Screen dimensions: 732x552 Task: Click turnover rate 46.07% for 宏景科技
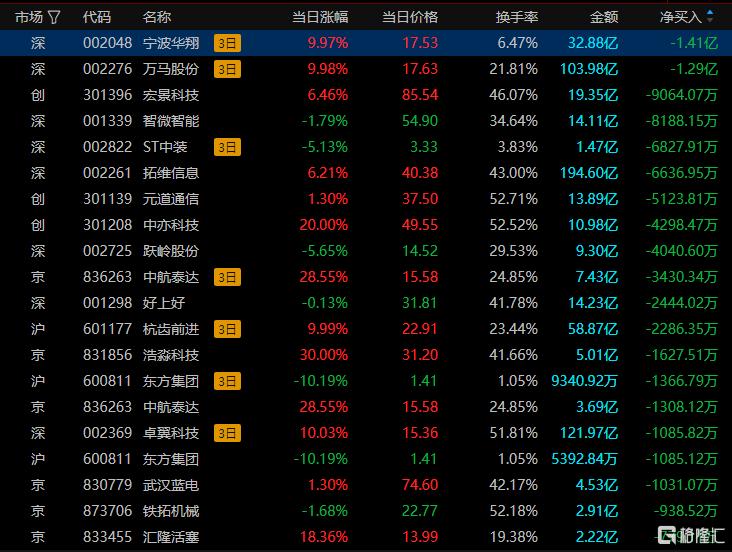click(x=514, y=95)
